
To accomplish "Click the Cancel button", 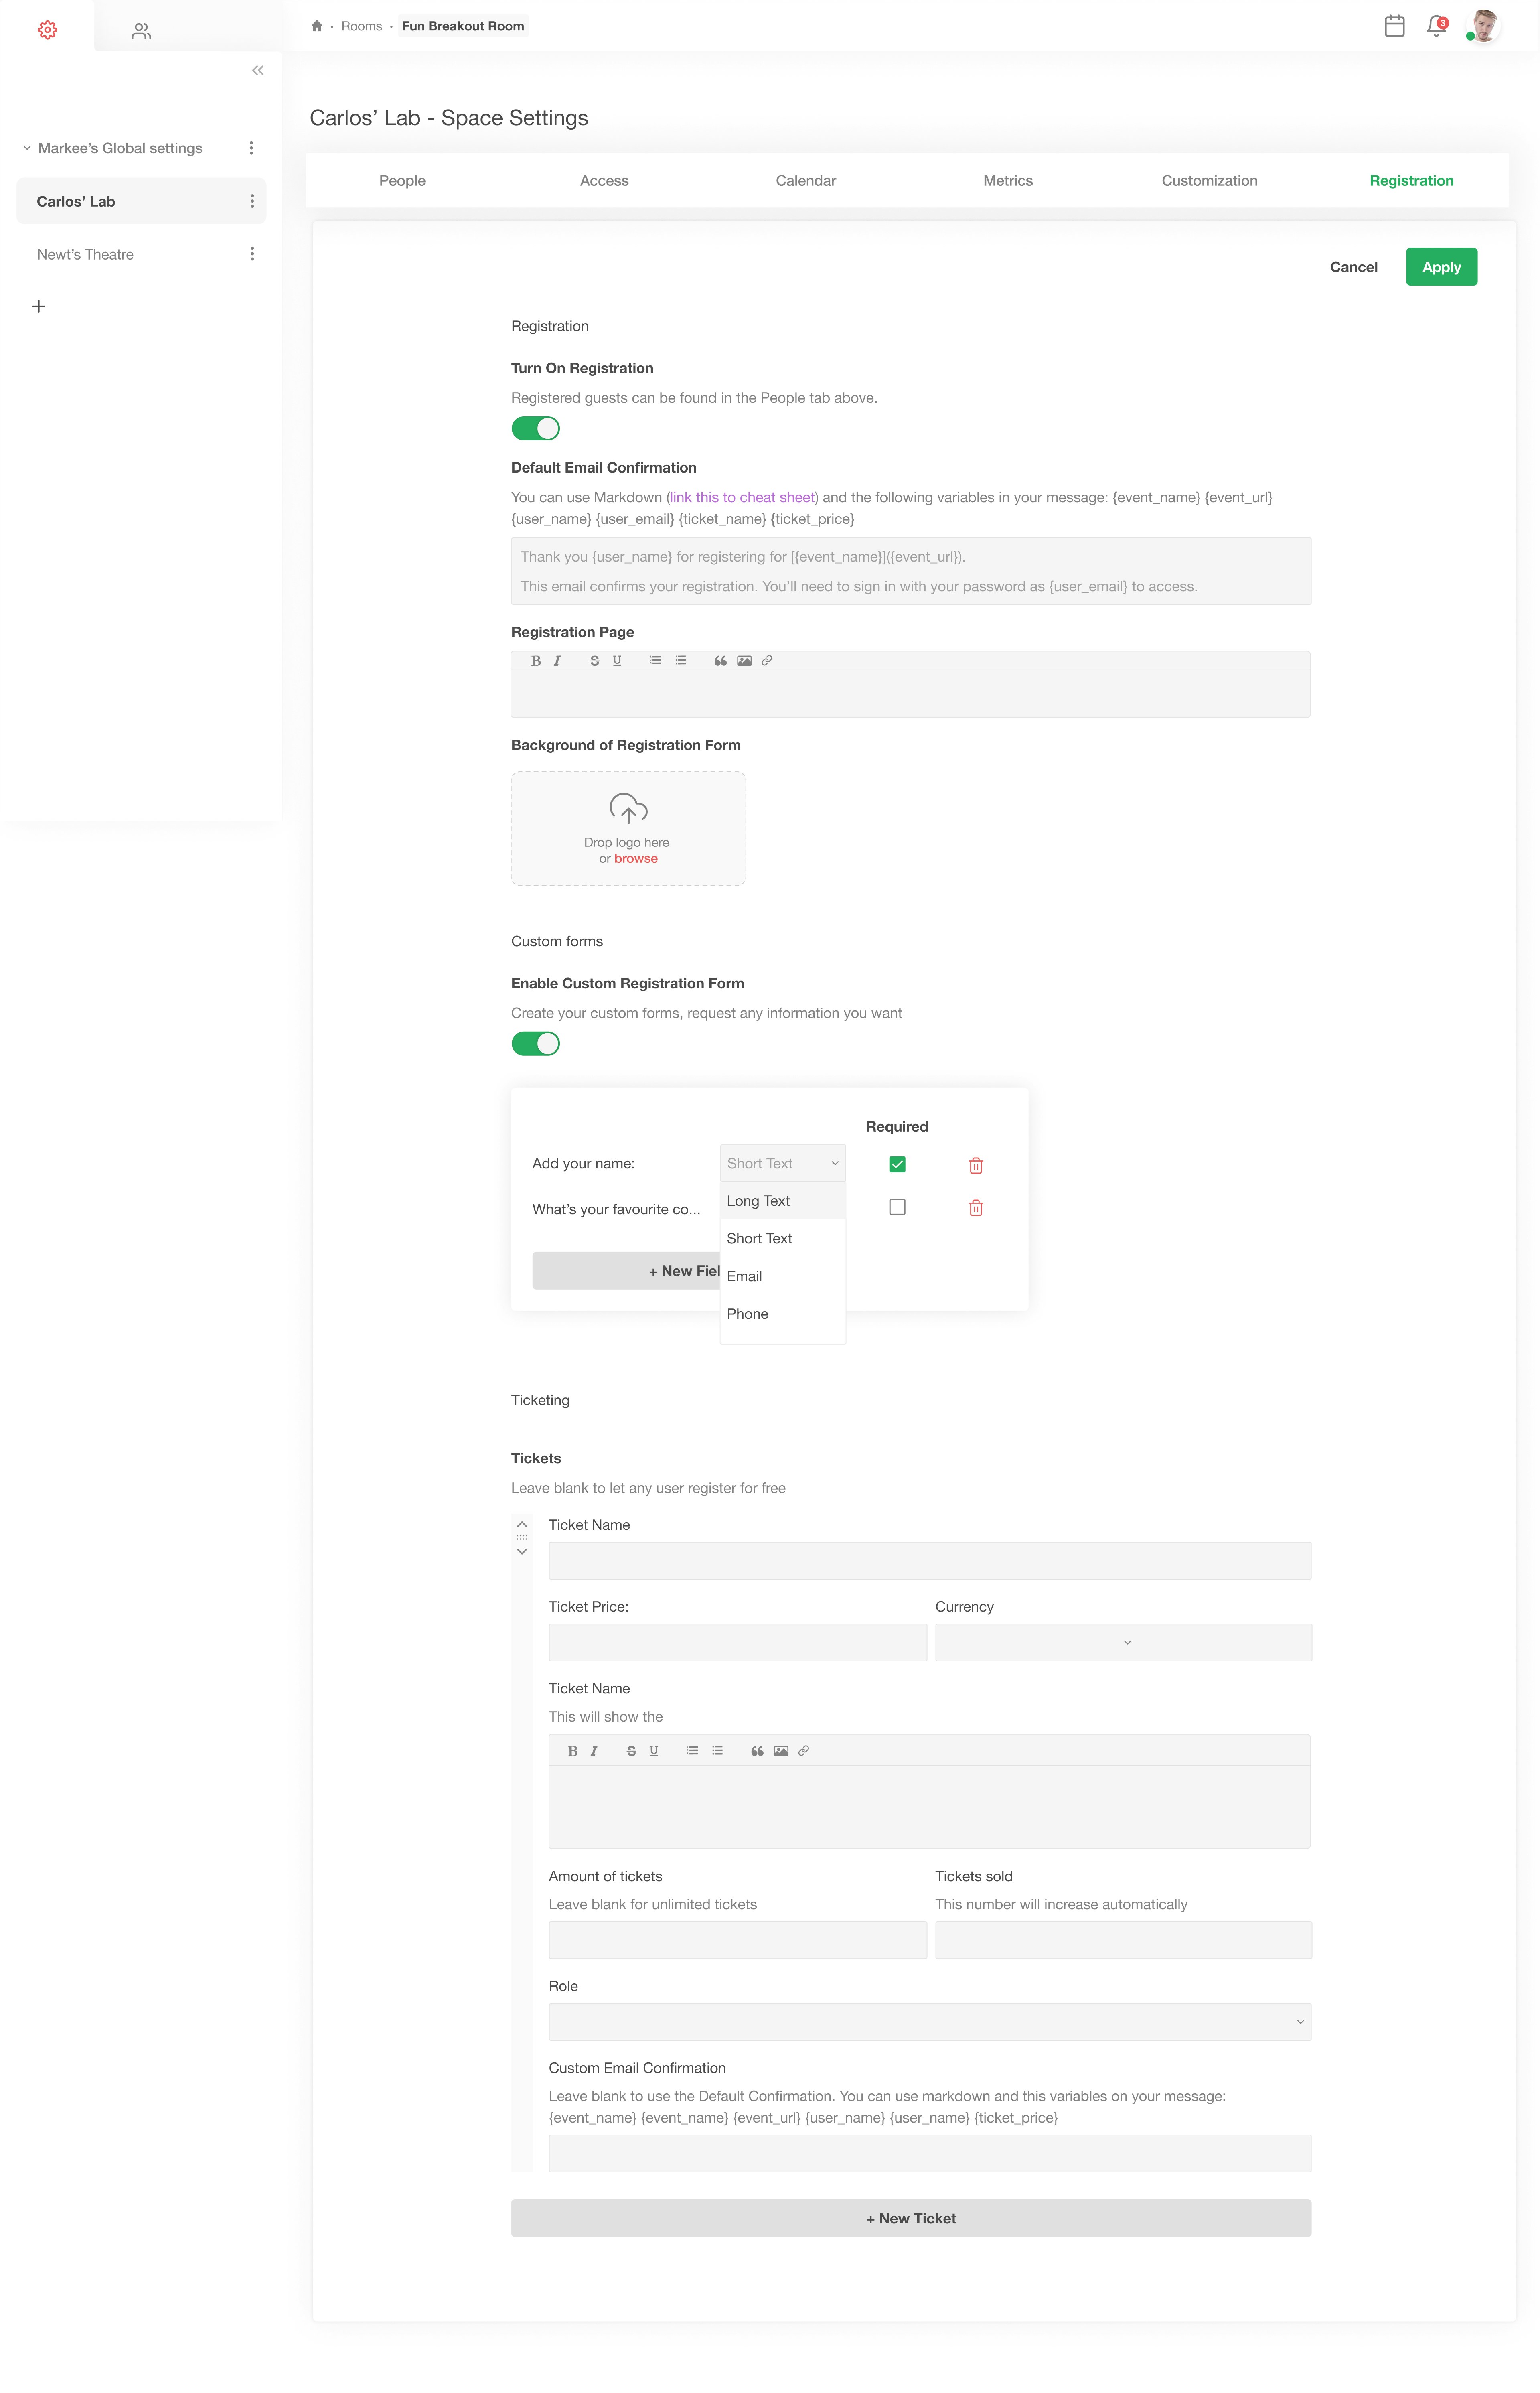I will (x=1353, y=267).
